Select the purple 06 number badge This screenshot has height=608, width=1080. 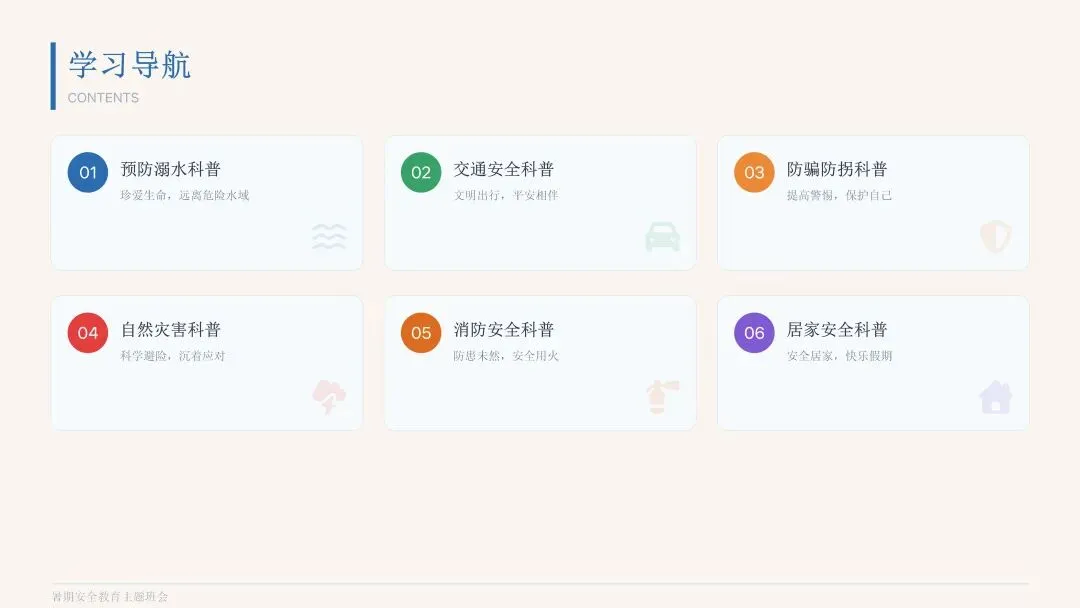(x=754, y=333)
